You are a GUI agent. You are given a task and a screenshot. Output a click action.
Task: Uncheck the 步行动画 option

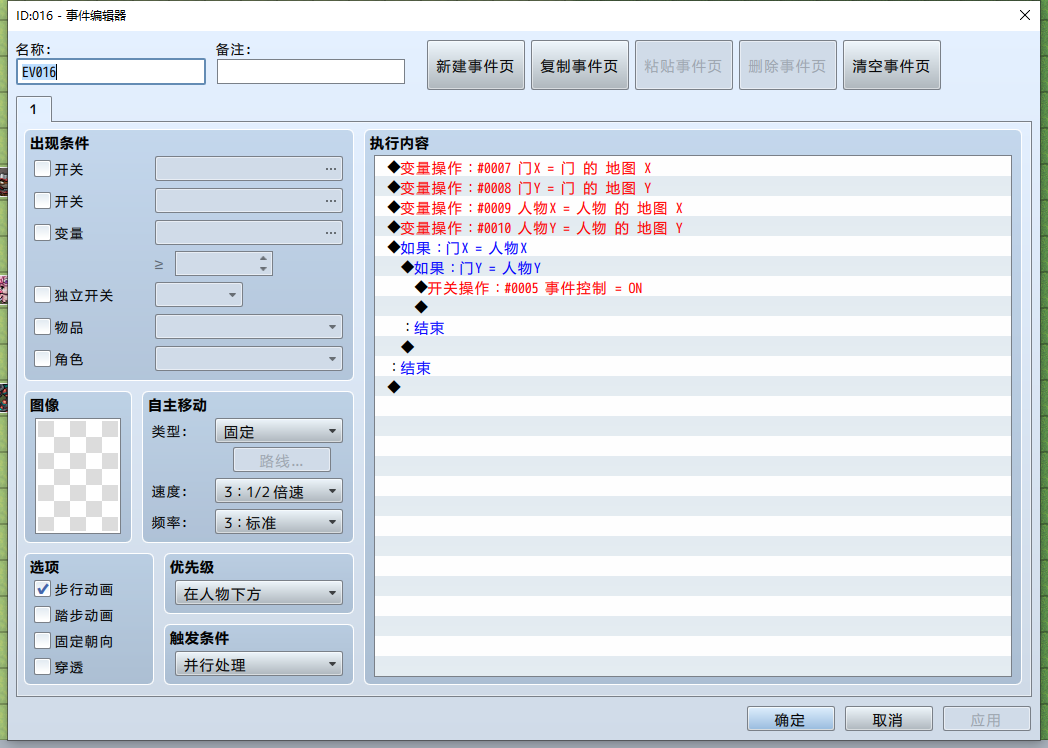pyautogui.click(x=42, y=589)
